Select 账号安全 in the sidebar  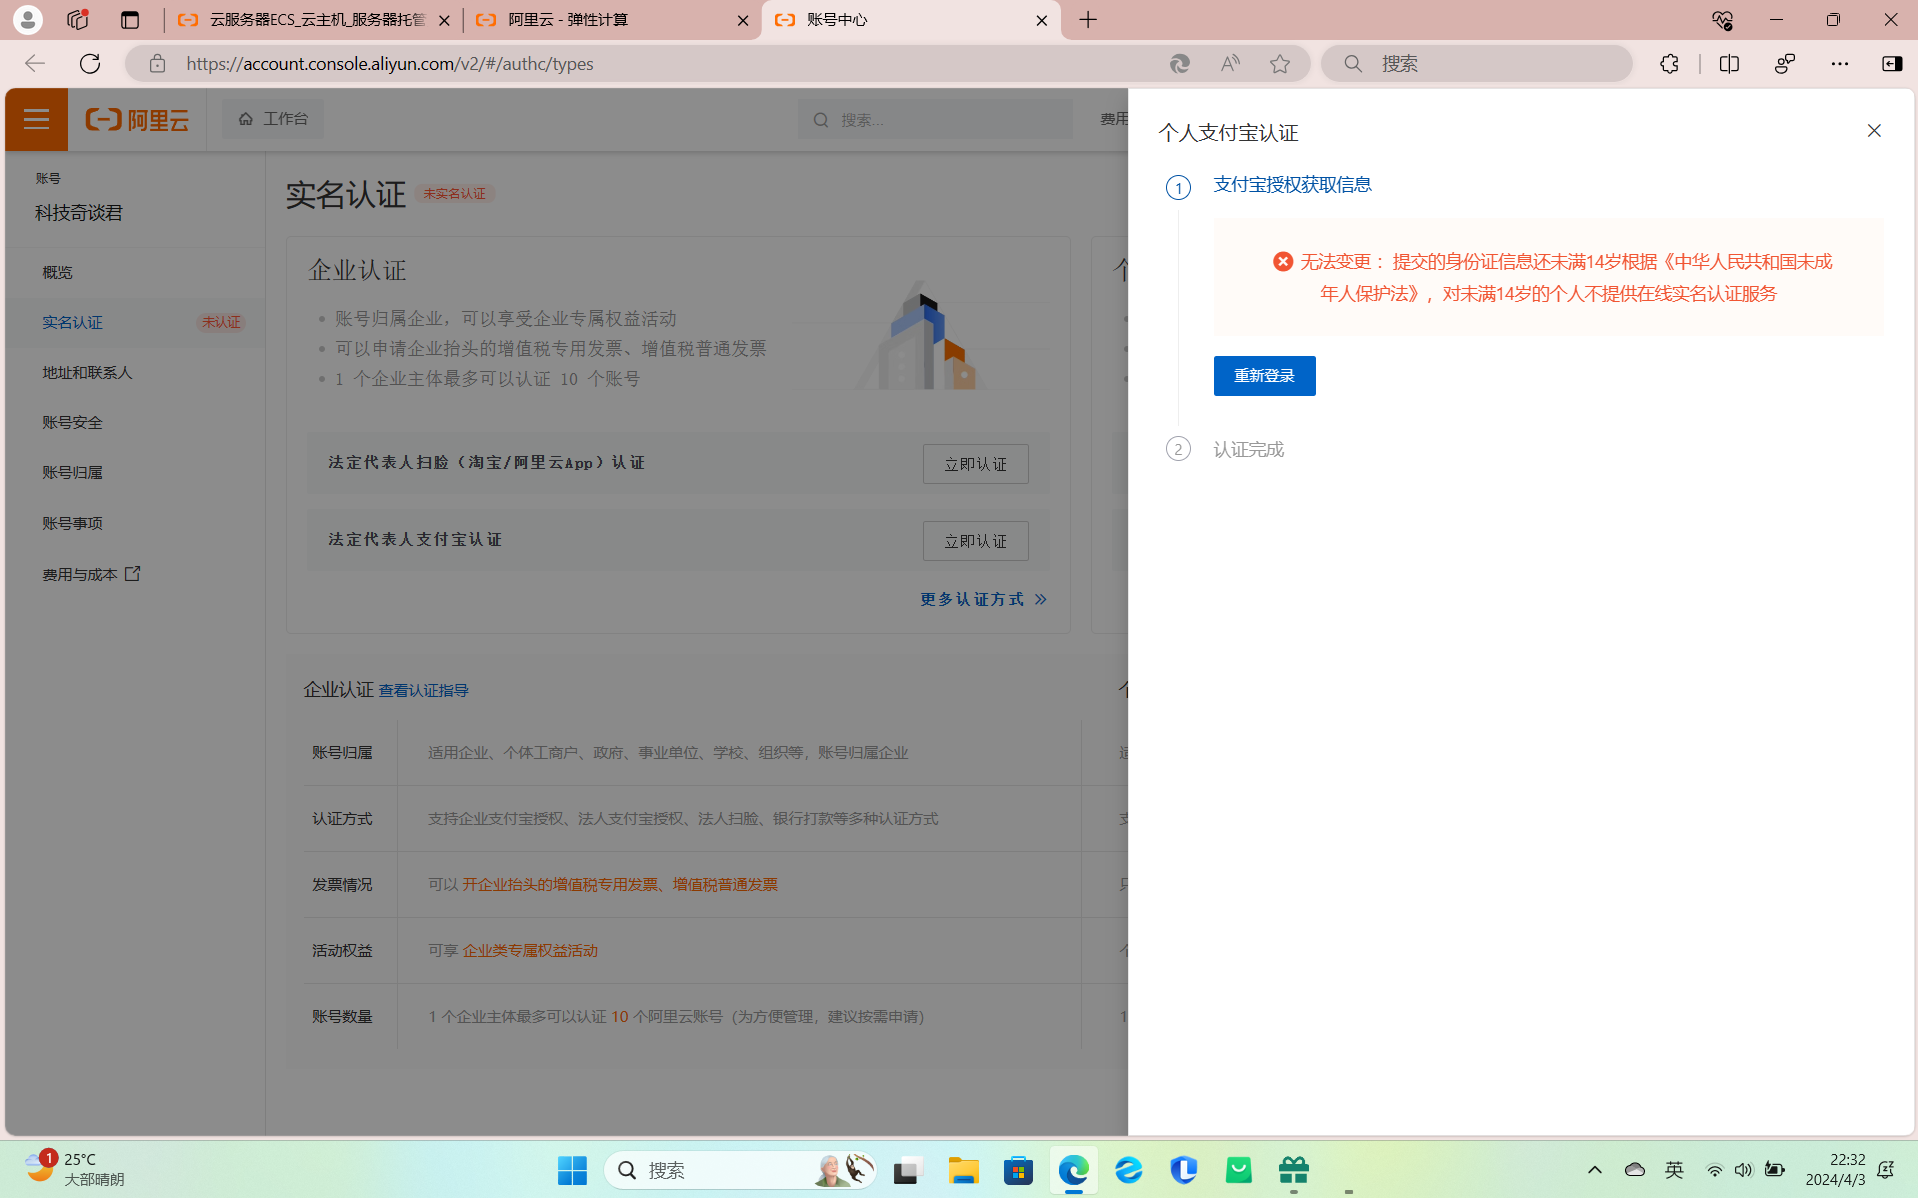pyautogui.click(x=72, y=423)
